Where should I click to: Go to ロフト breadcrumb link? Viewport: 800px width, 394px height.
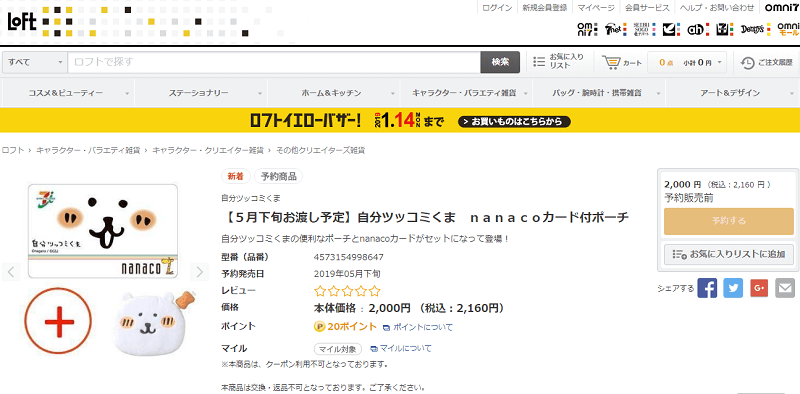tap(12, 151)
